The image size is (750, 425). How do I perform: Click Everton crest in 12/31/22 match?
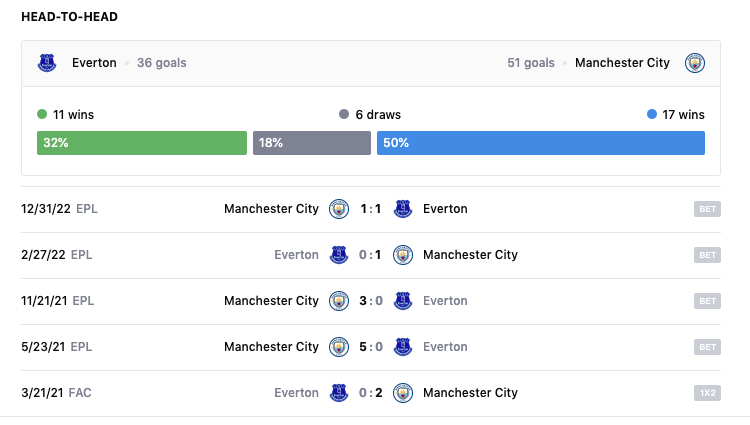pyautogui.click(x=403, y=209)
